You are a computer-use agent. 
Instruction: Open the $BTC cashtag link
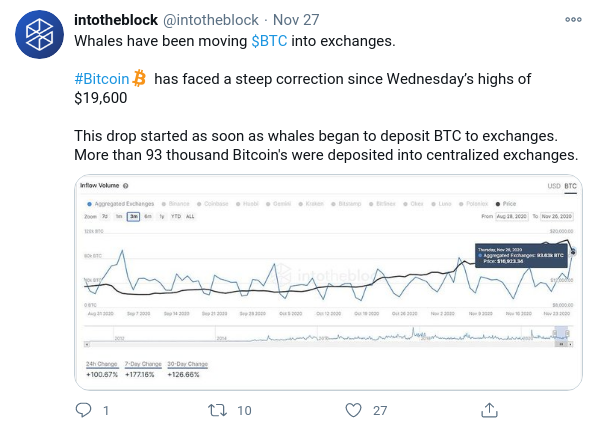(x=269, y=41)
